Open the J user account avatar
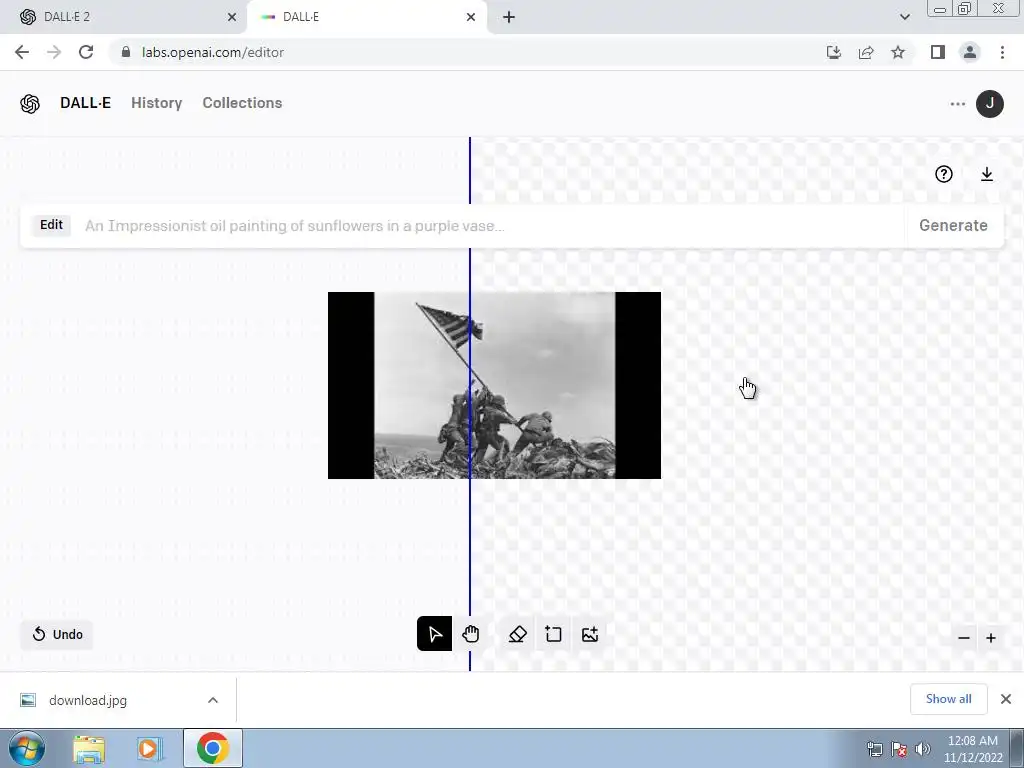The image size is (1024, 768). click(x=989, y=104)
